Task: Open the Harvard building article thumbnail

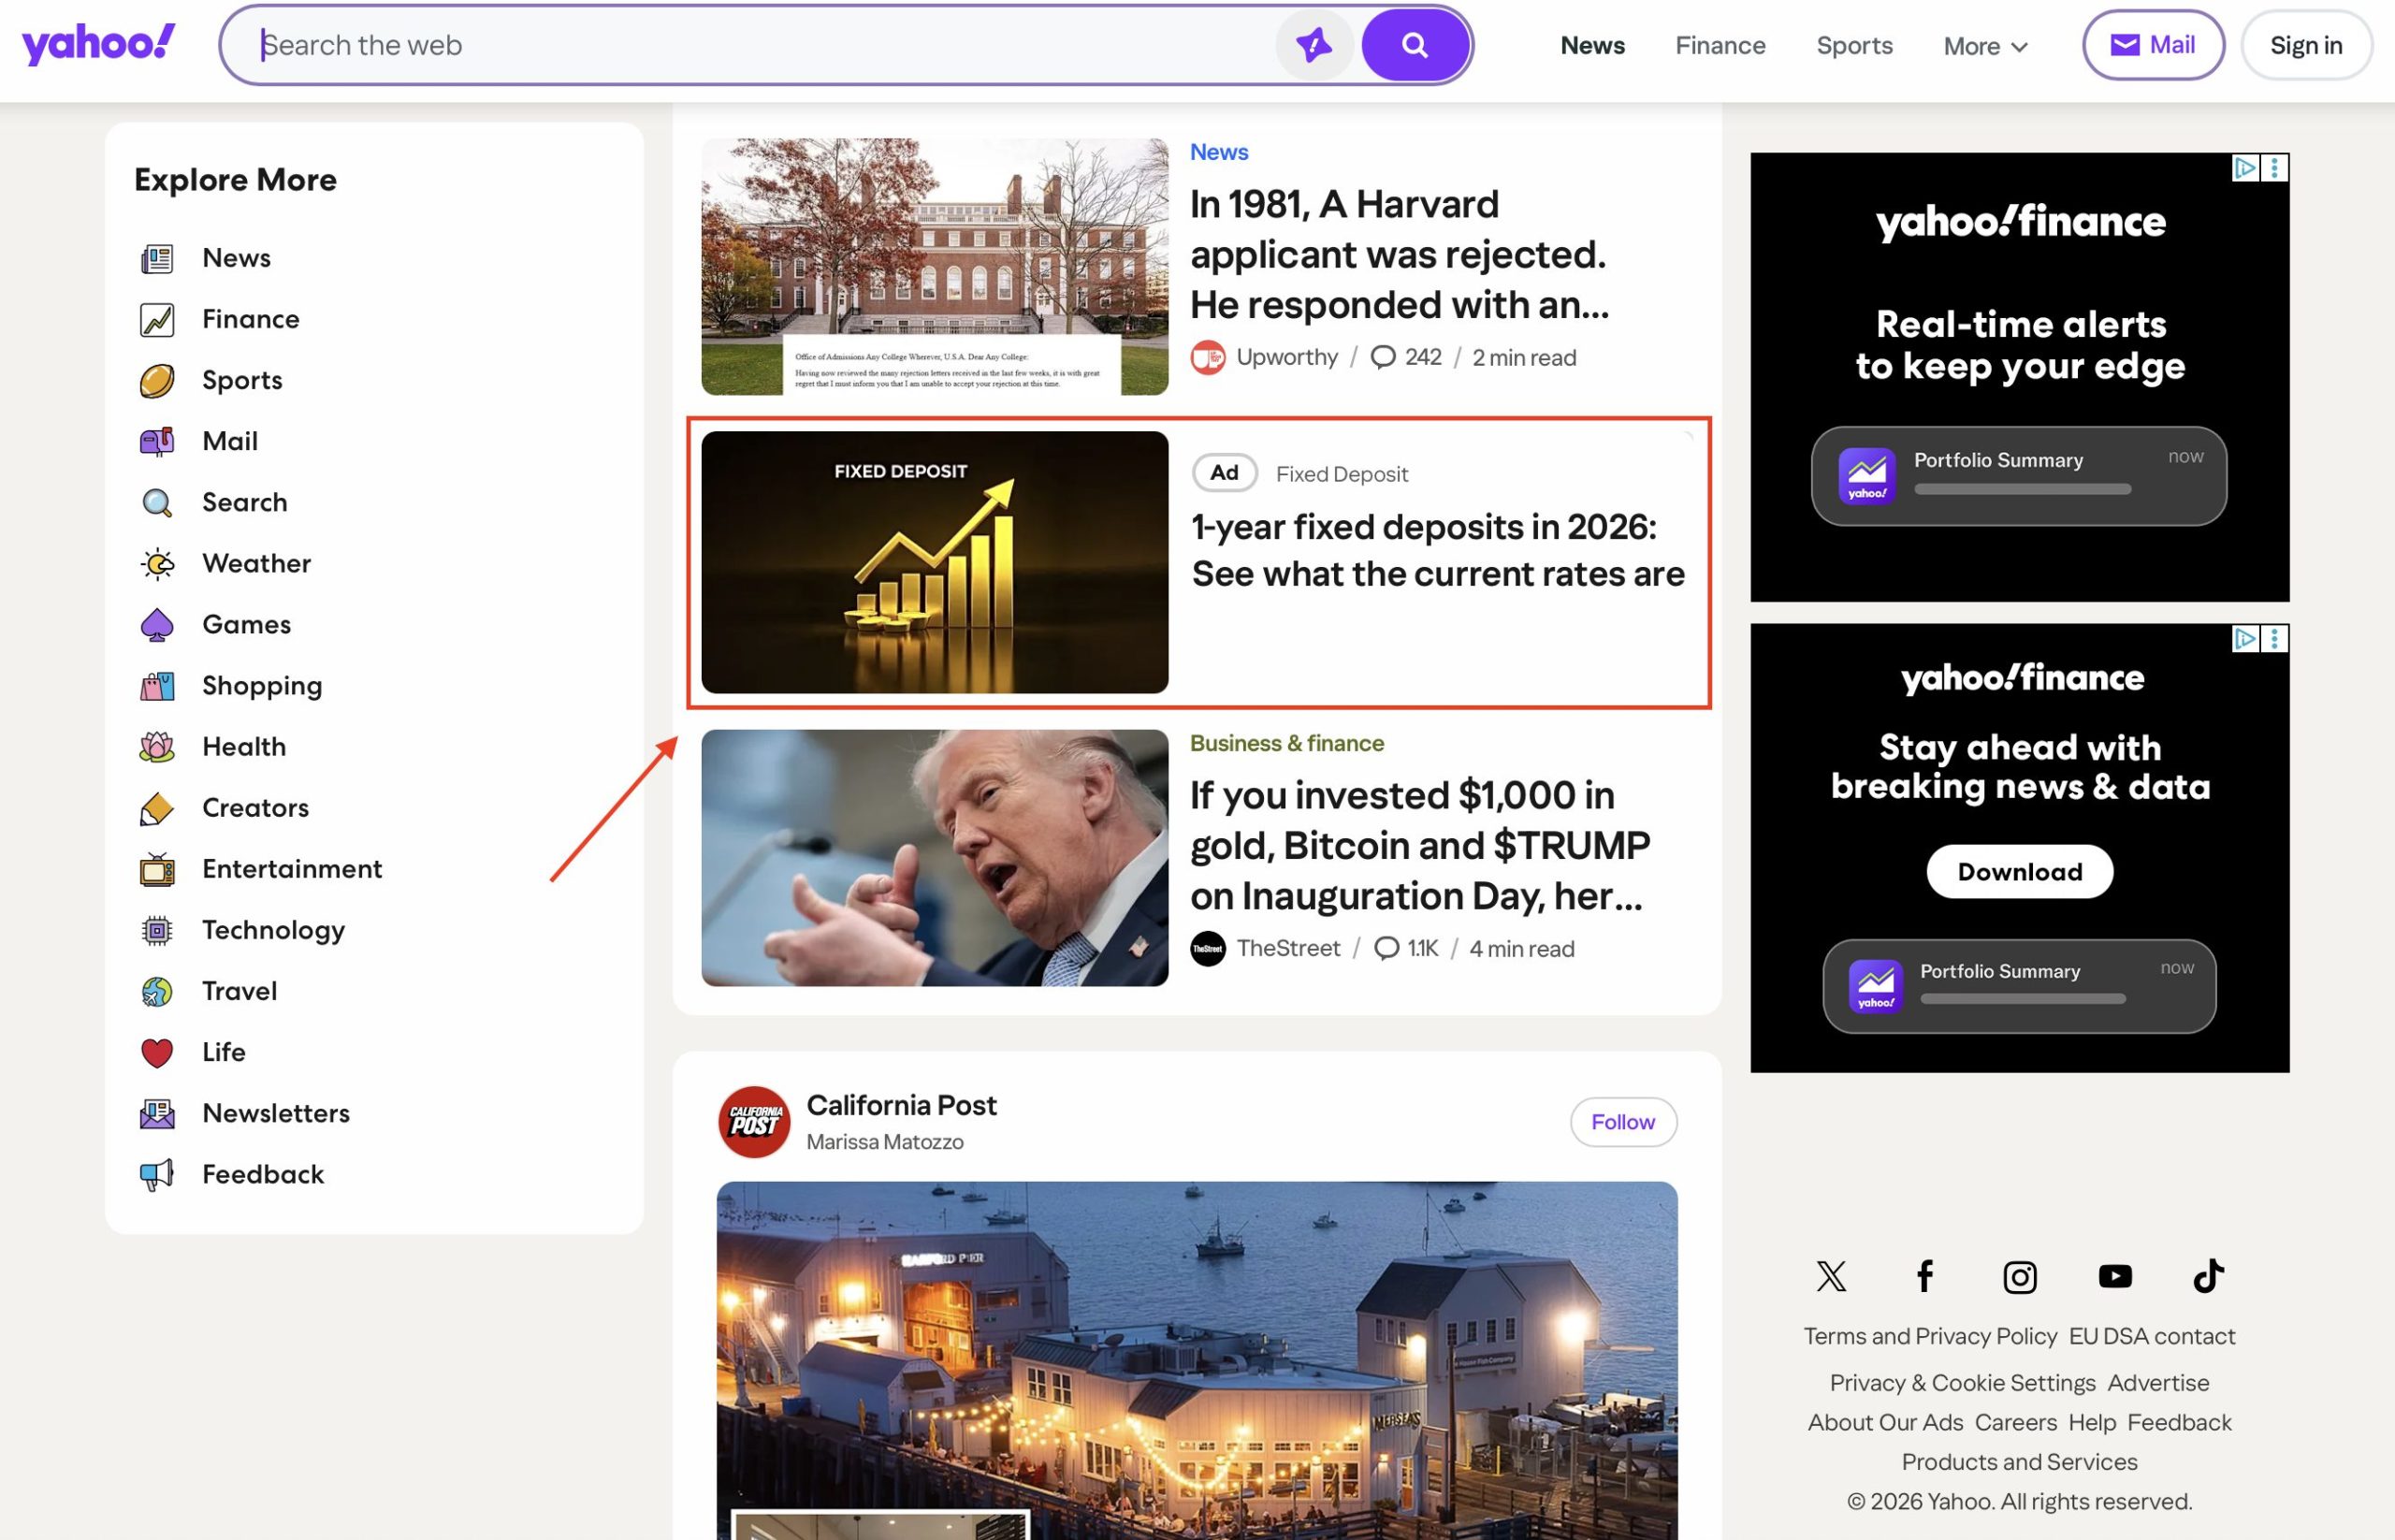Action: click(934, 267)
